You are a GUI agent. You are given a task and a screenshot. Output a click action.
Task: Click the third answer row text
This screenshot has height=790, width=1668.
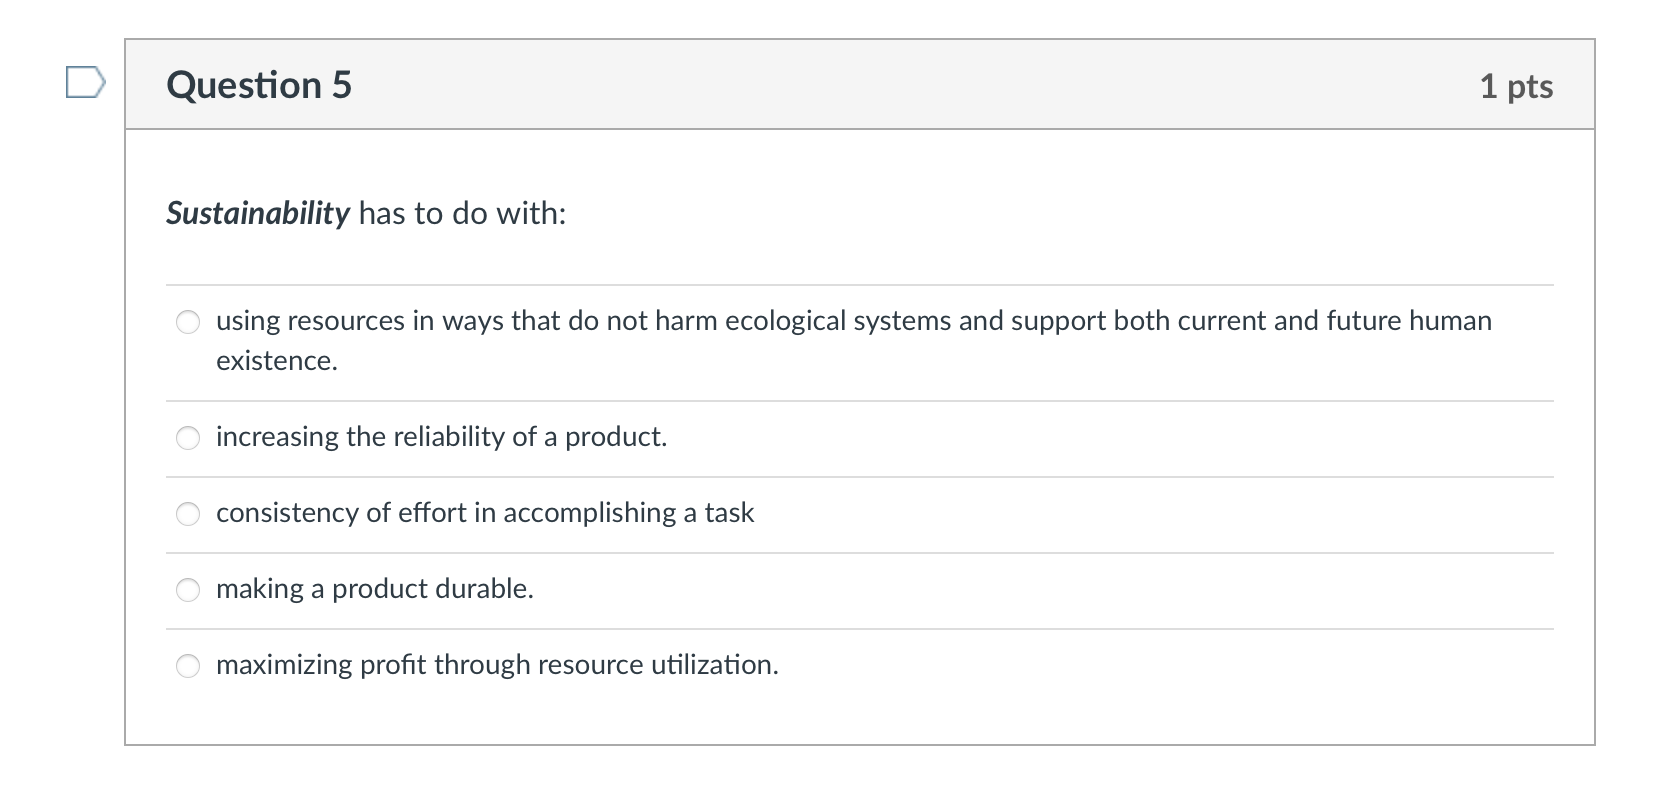(x=484, y=513)
